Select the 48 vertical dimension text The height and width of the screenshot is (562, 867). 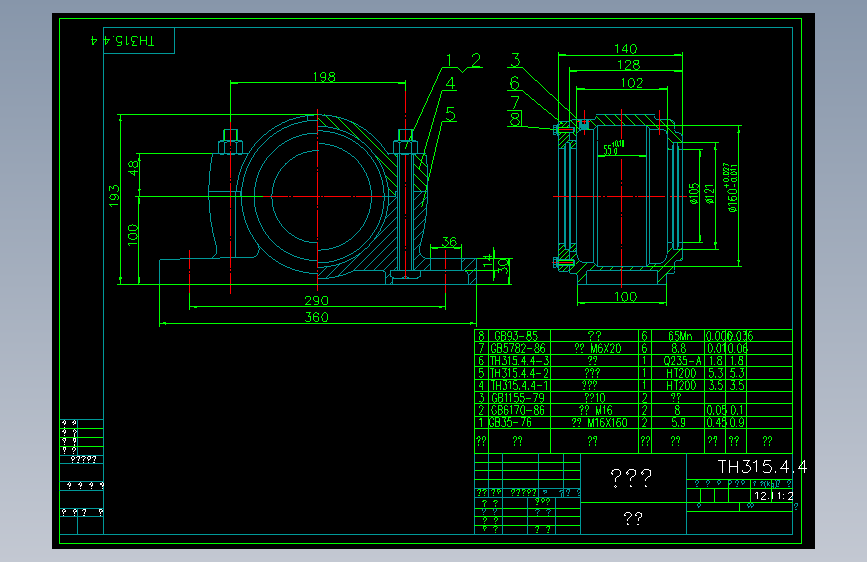(x=133, y=168)
